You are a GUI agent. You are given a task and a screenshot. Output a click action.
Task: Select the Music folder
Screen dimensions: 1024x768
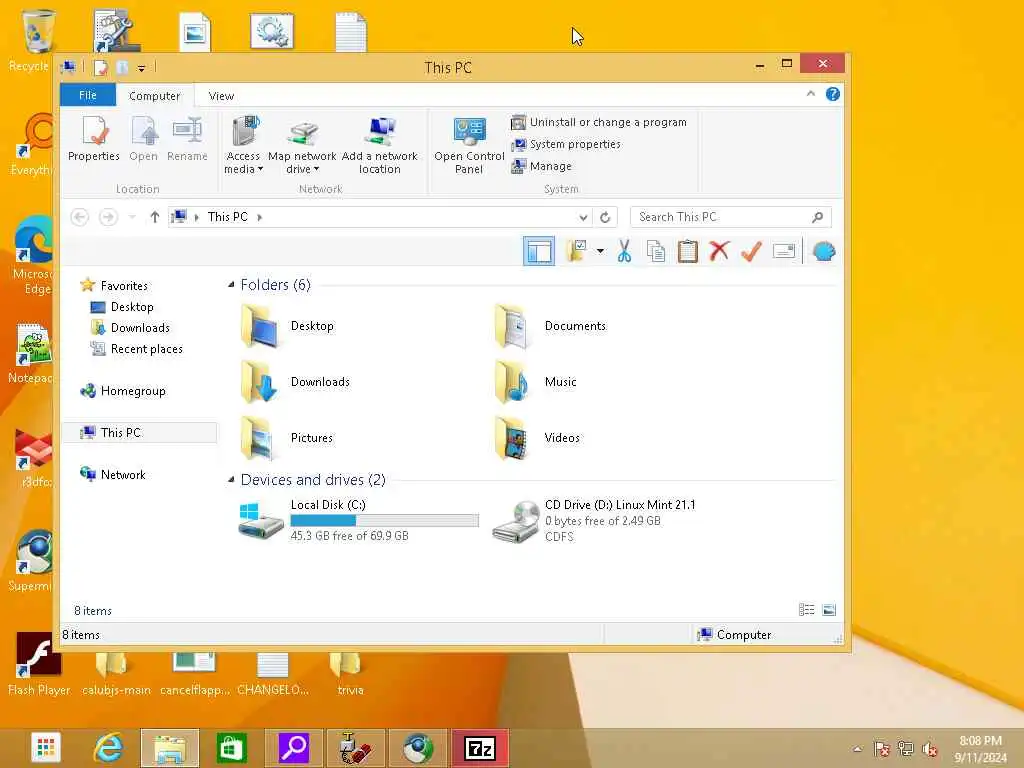536,382
